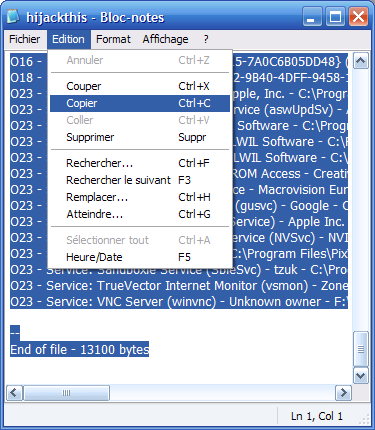Click greyed-out Coller entry

click(140, 120)
